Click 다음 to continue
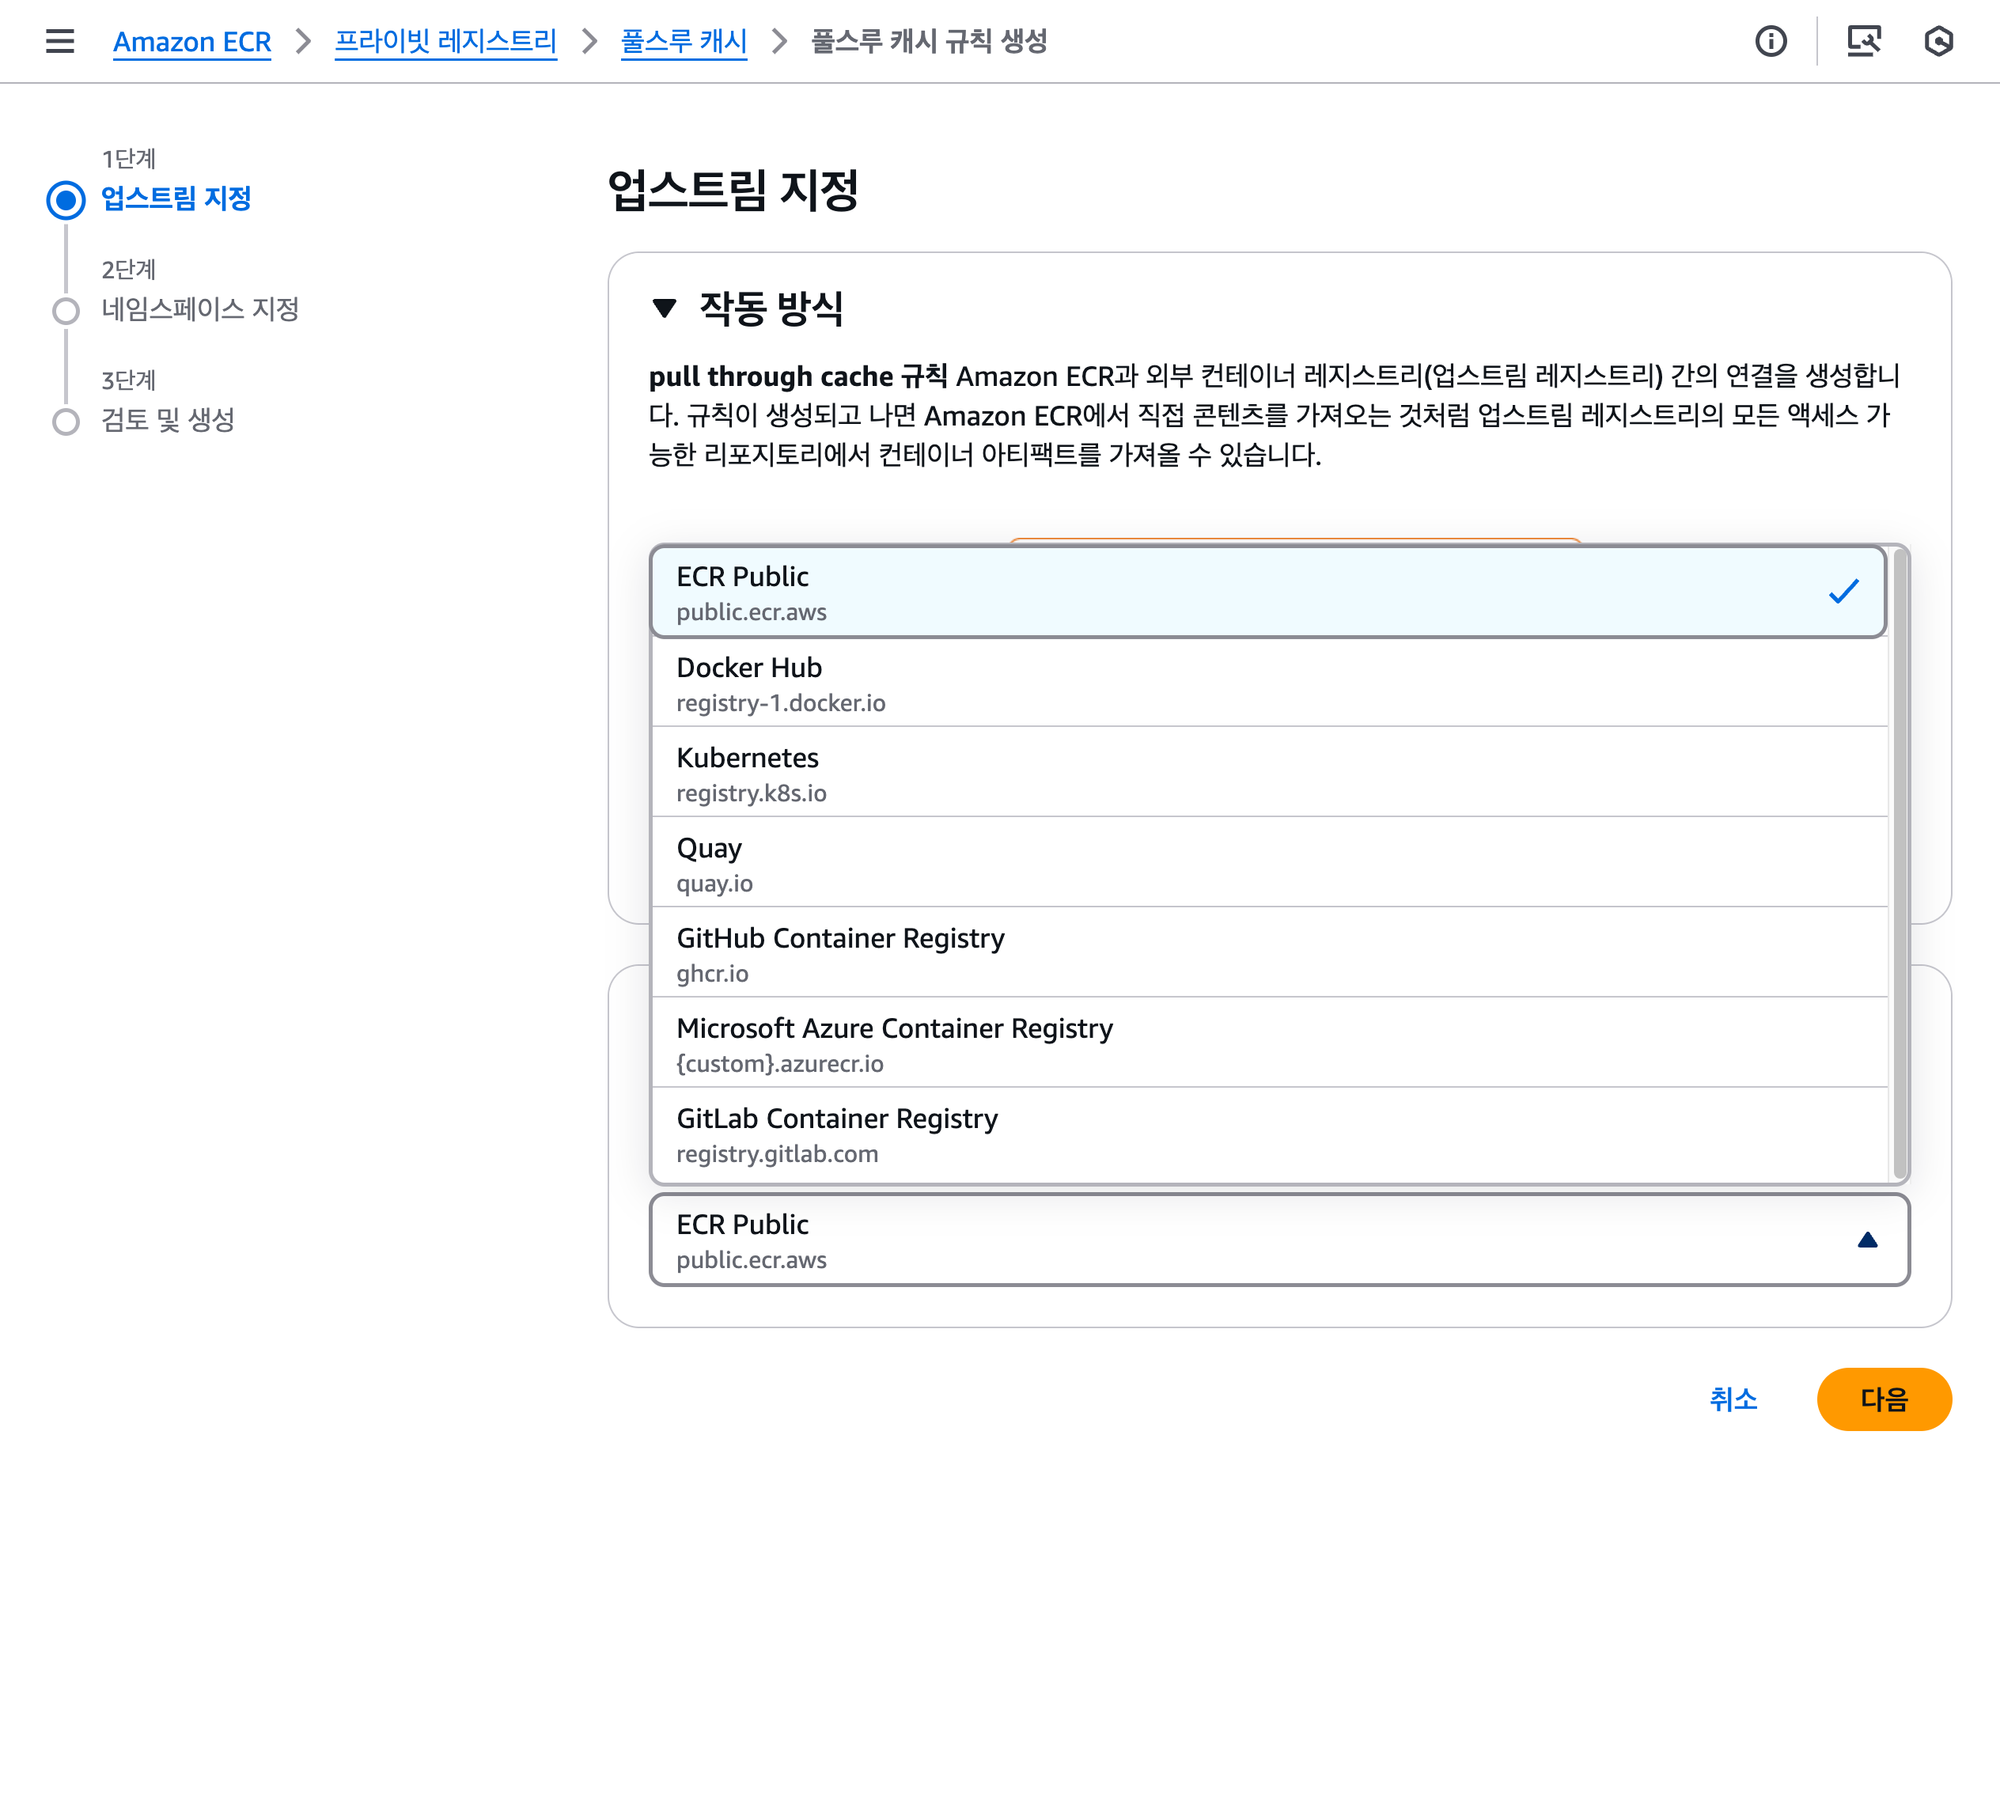 click(x=1884, y=1398)
